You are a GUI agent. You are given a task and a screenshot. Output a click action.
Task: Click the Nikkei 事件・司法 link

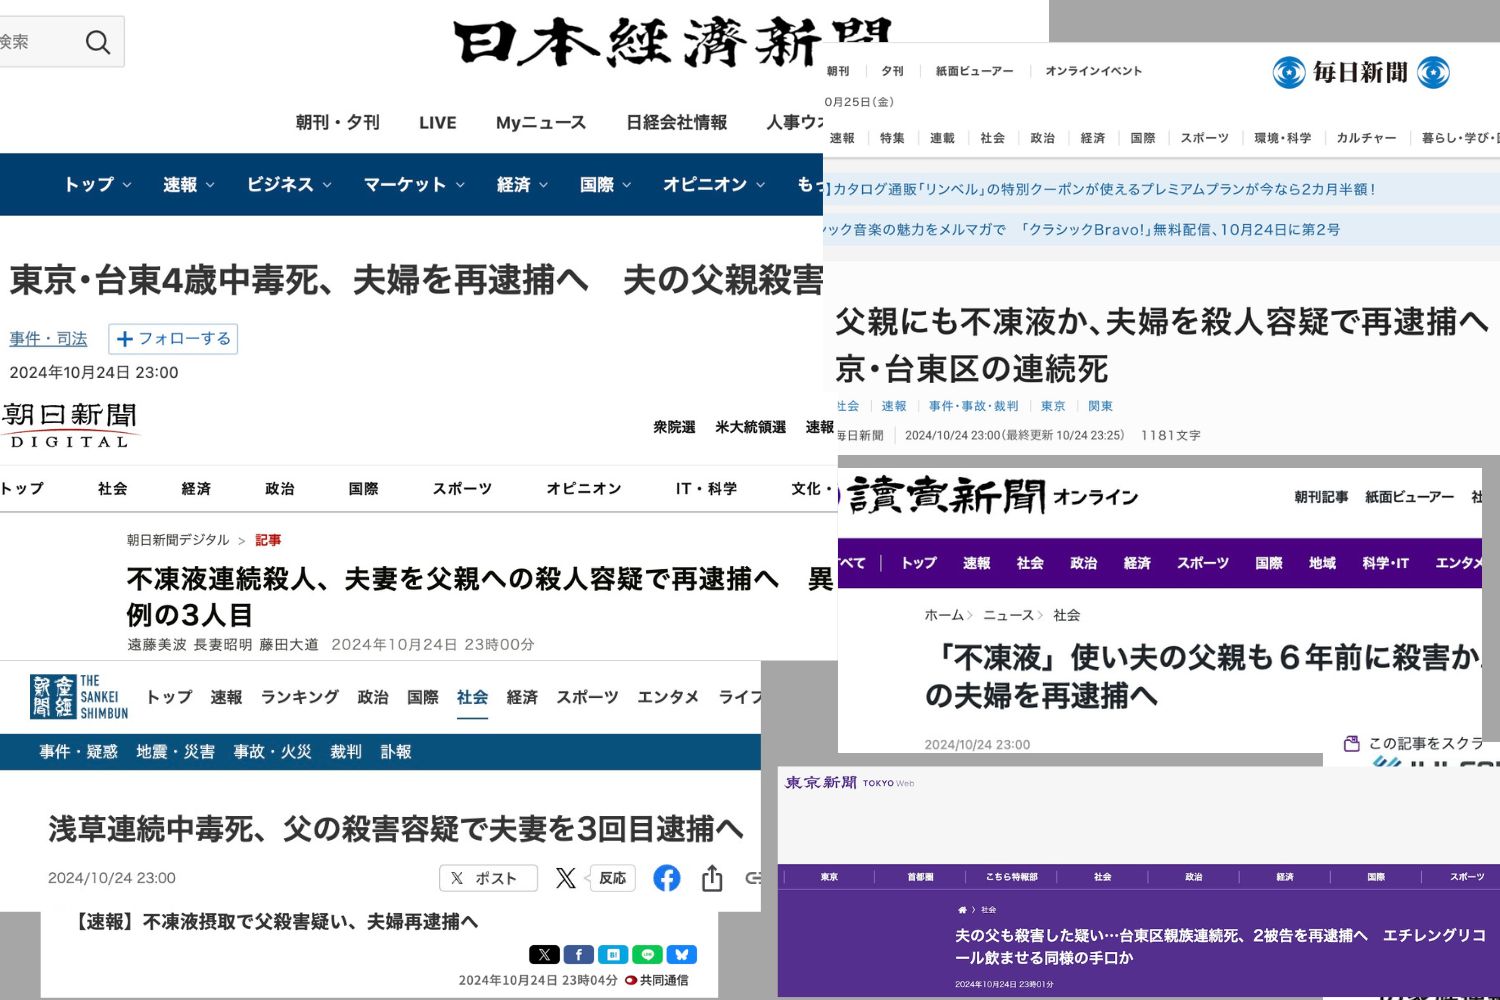tap(48, 339)
